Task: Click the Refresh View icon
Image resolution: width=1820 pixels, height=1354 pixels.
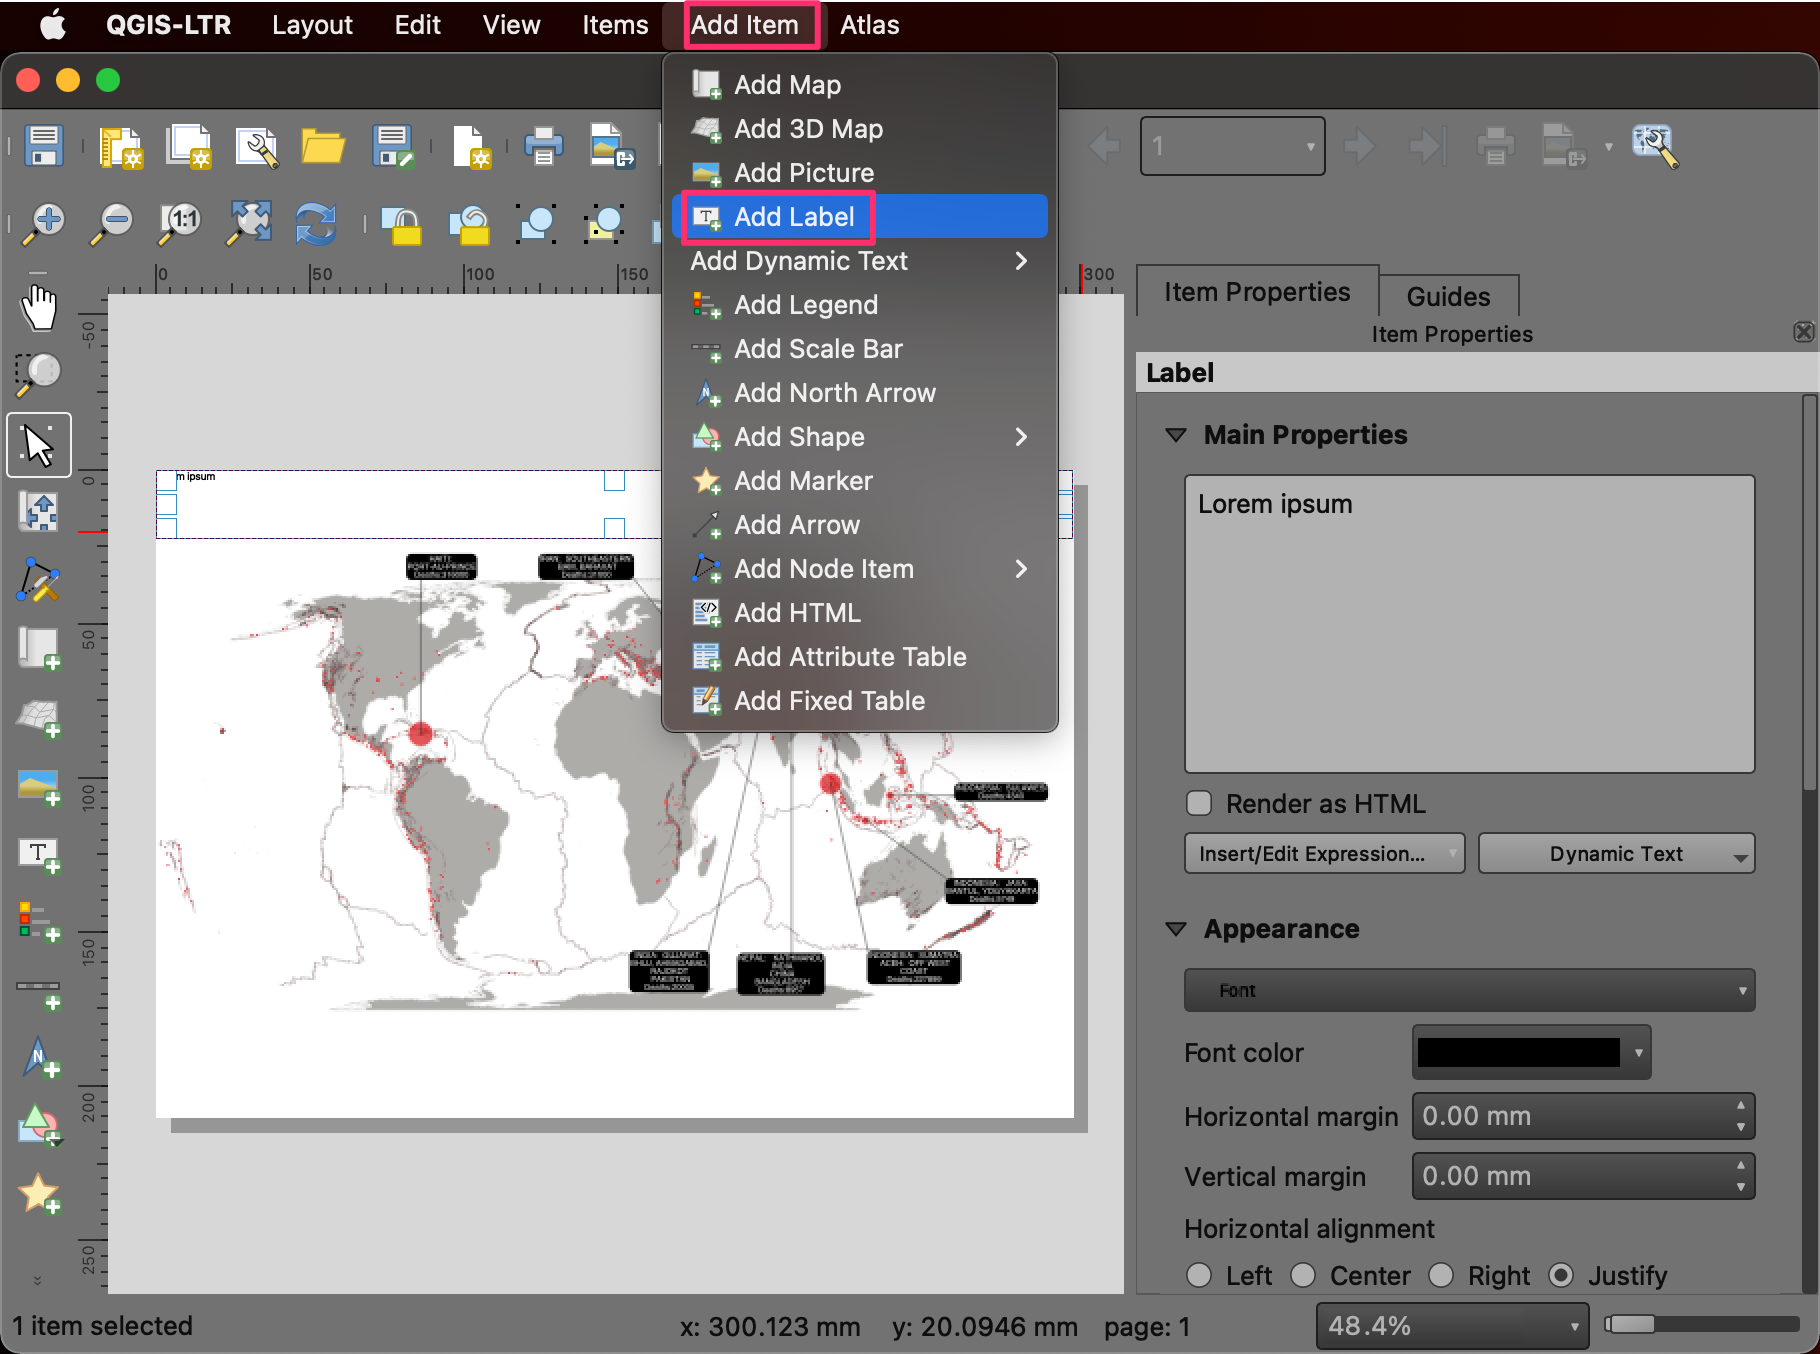Action: coord(316,222)
